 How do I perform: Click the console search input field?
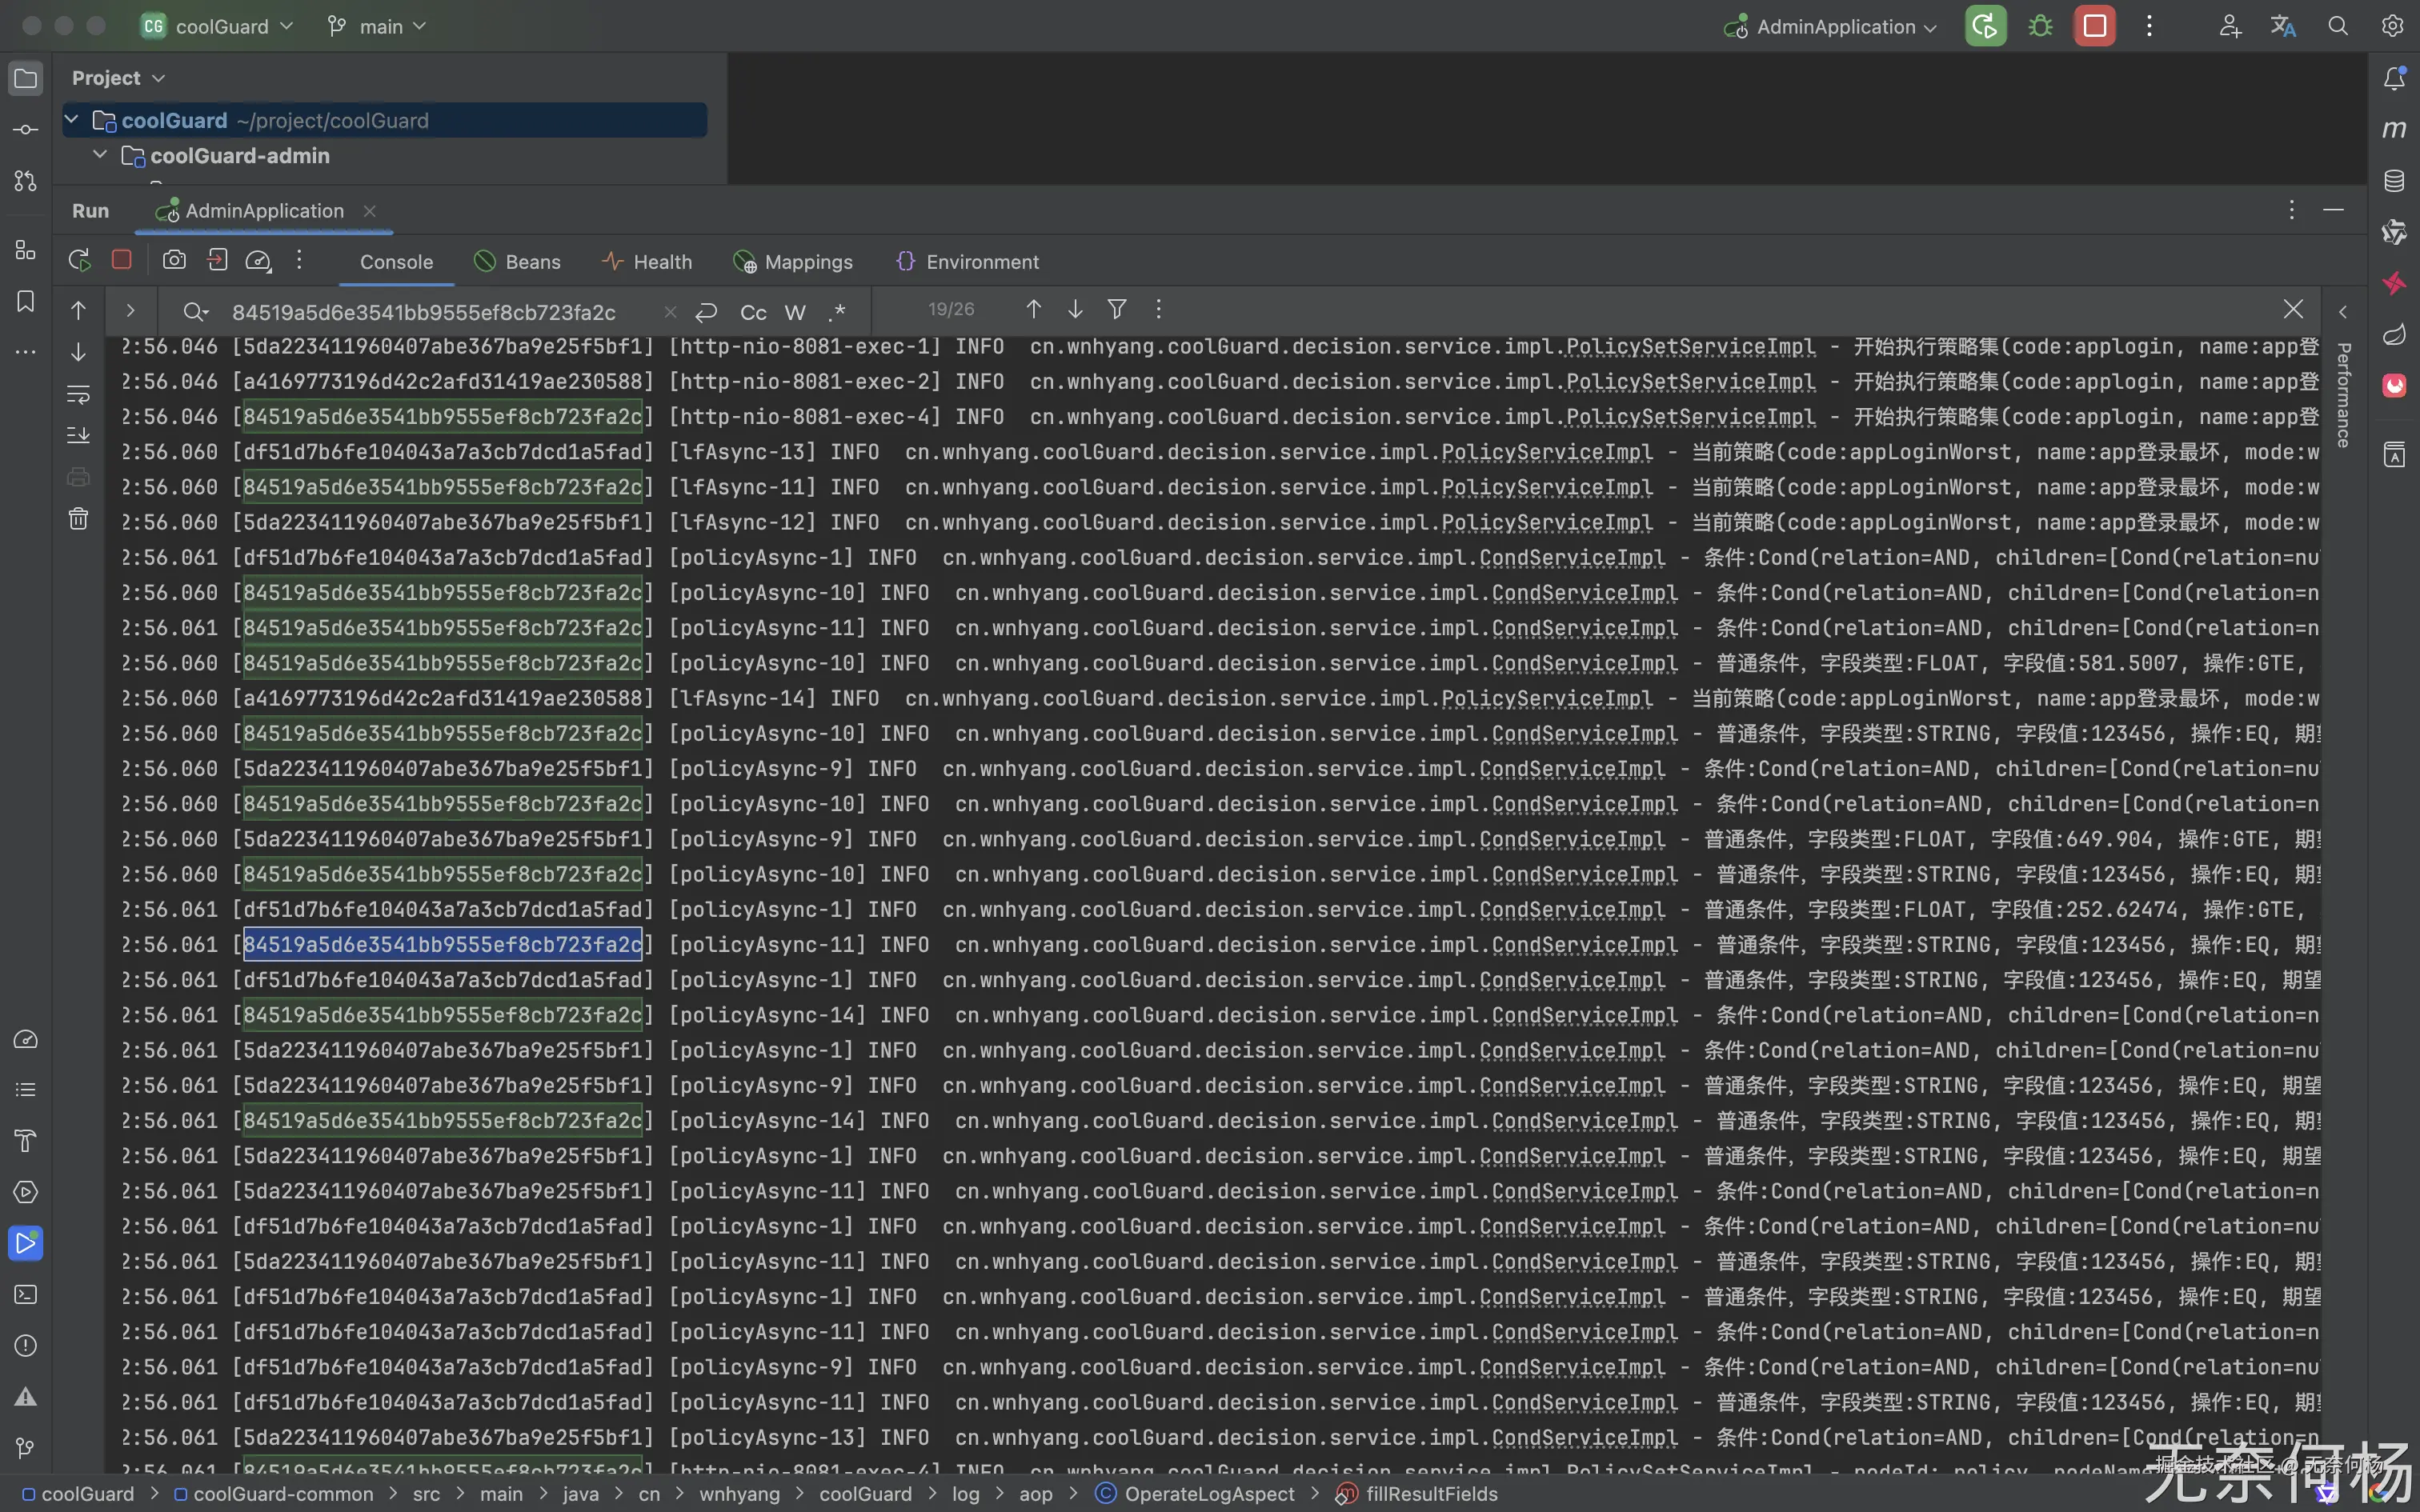tap(424, 313)
